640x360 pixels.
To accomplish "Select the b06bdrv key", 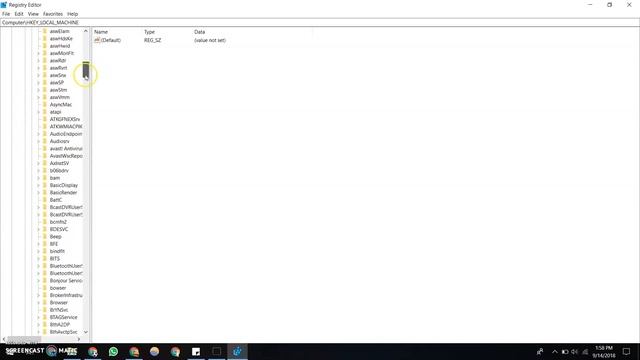I will coord(59,171).
